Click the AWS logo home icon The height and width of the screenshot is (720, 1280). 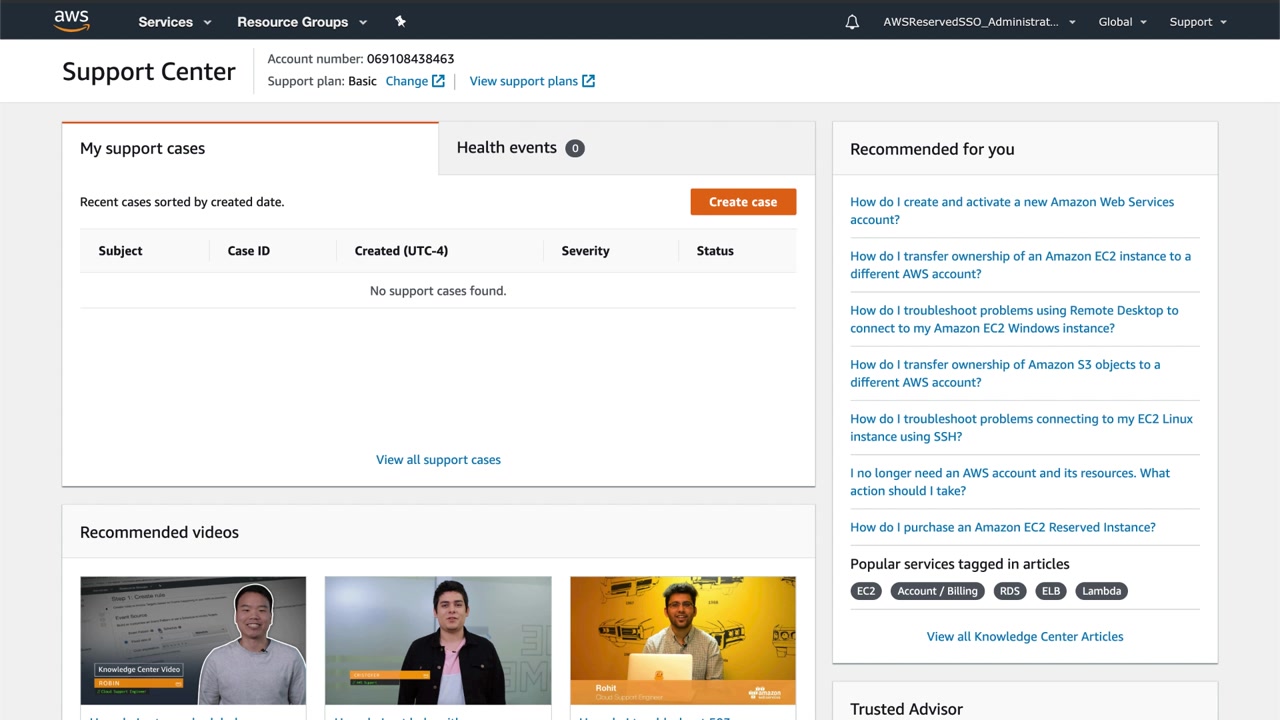coord(71,21)
